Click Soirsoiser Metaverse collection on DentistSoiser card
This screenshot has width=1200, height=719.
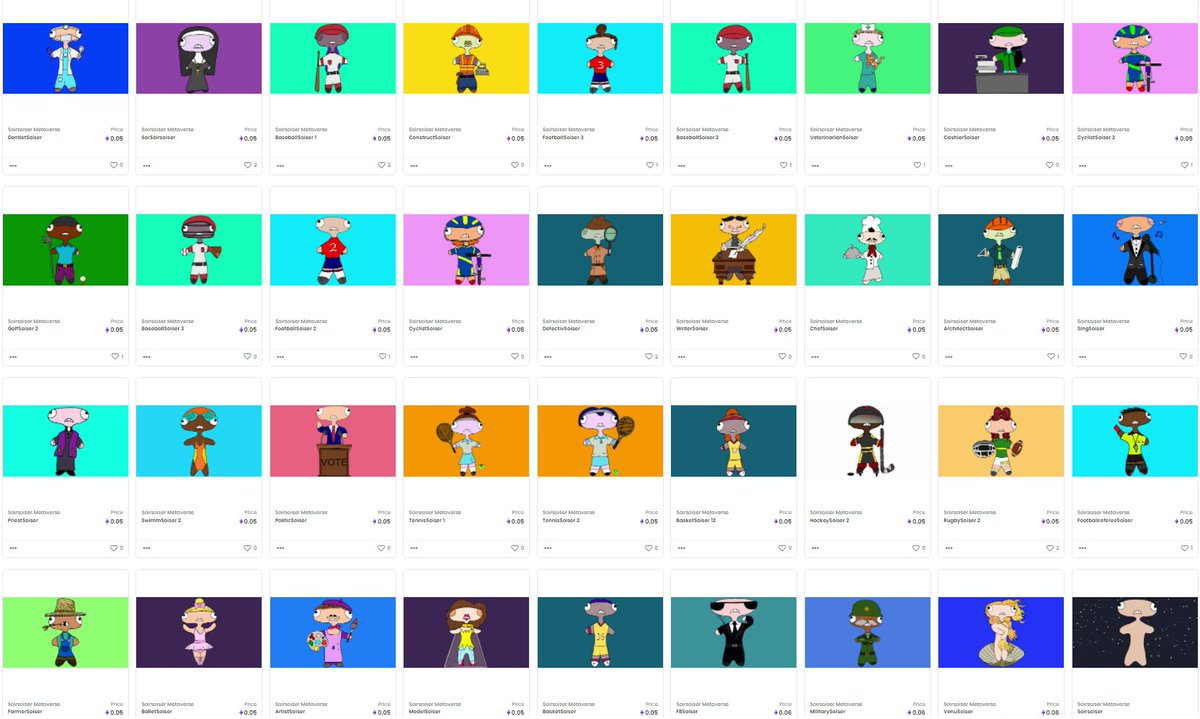[x=34, y=130]
